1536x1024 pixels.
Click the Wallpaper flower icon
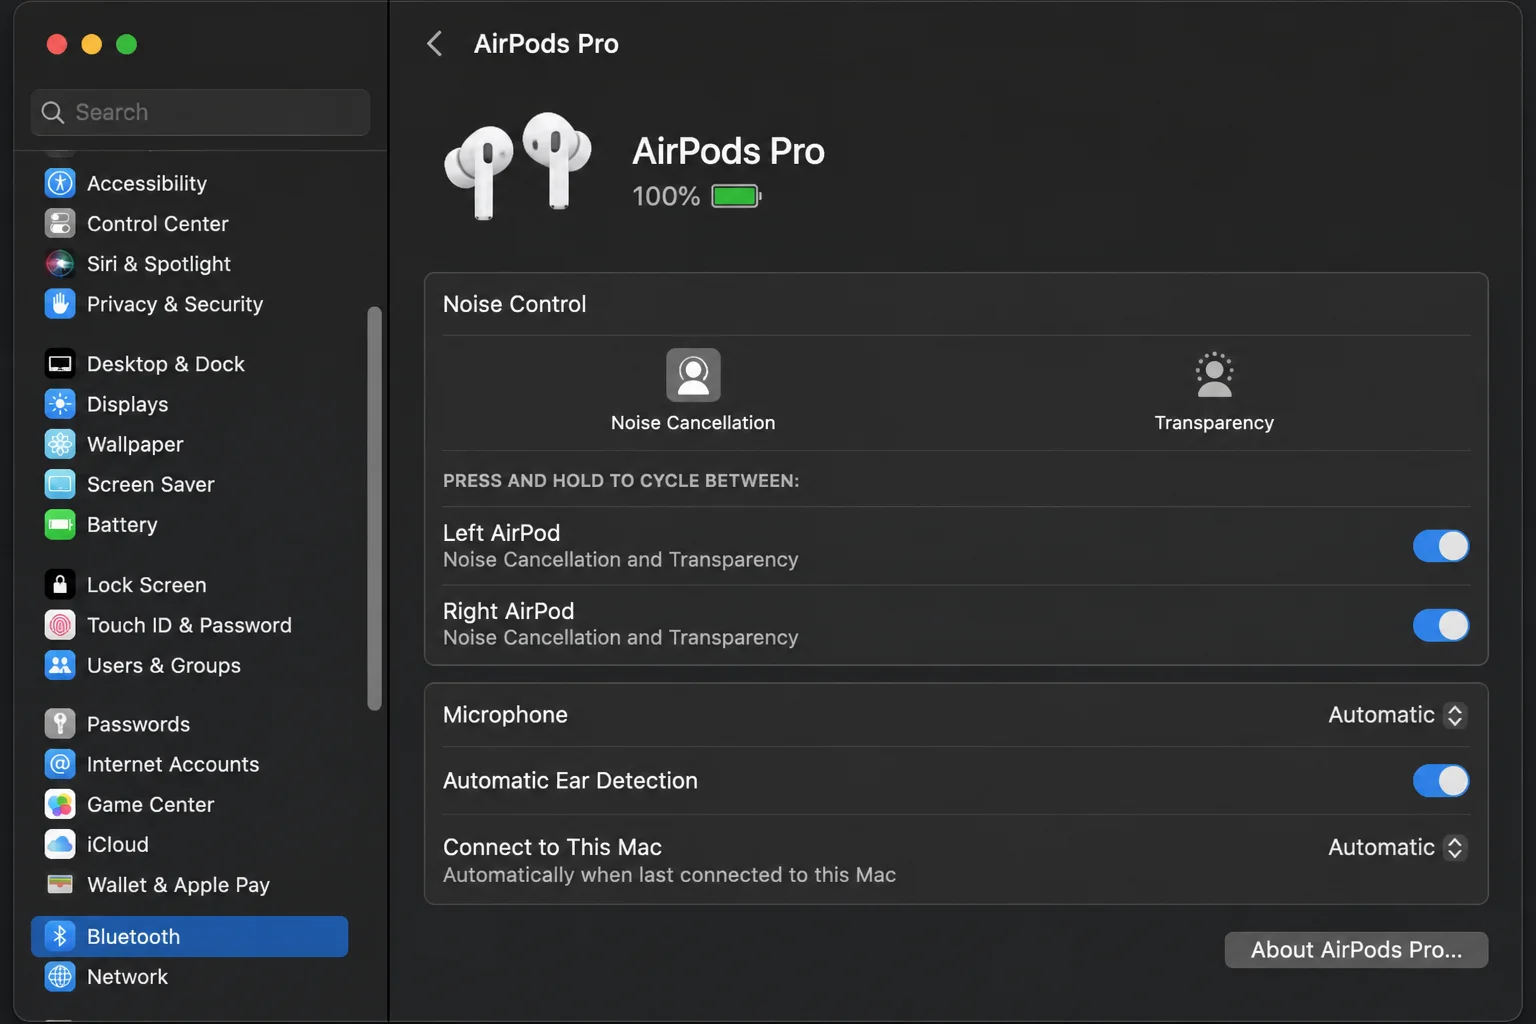coord(60,443)
